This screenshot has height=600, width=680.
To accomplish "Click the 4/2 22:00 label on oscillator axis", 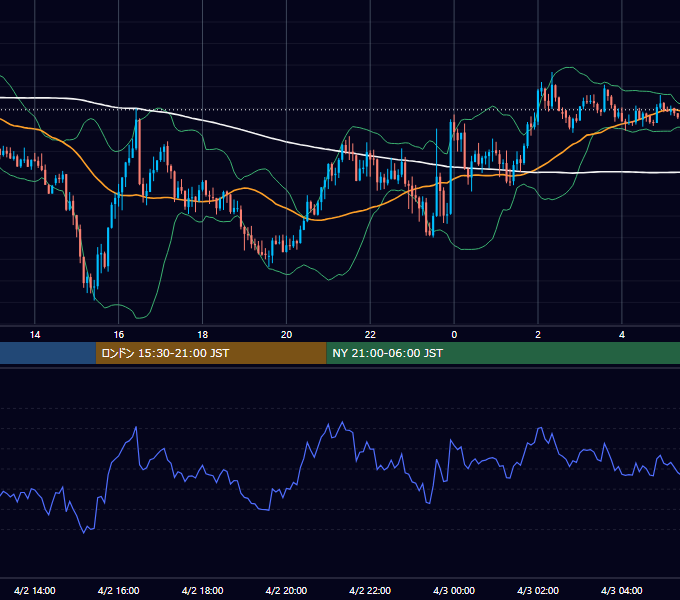I will (x=370, y=590).
